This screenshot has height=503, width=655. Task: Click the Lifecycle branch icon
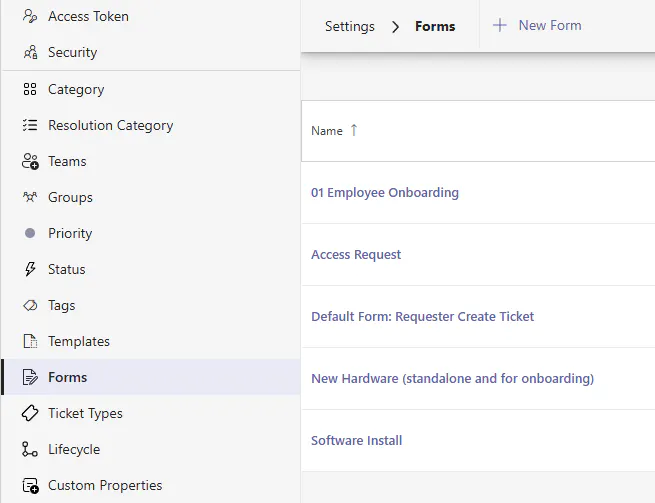pyautogui.click(x=30, y=449)
